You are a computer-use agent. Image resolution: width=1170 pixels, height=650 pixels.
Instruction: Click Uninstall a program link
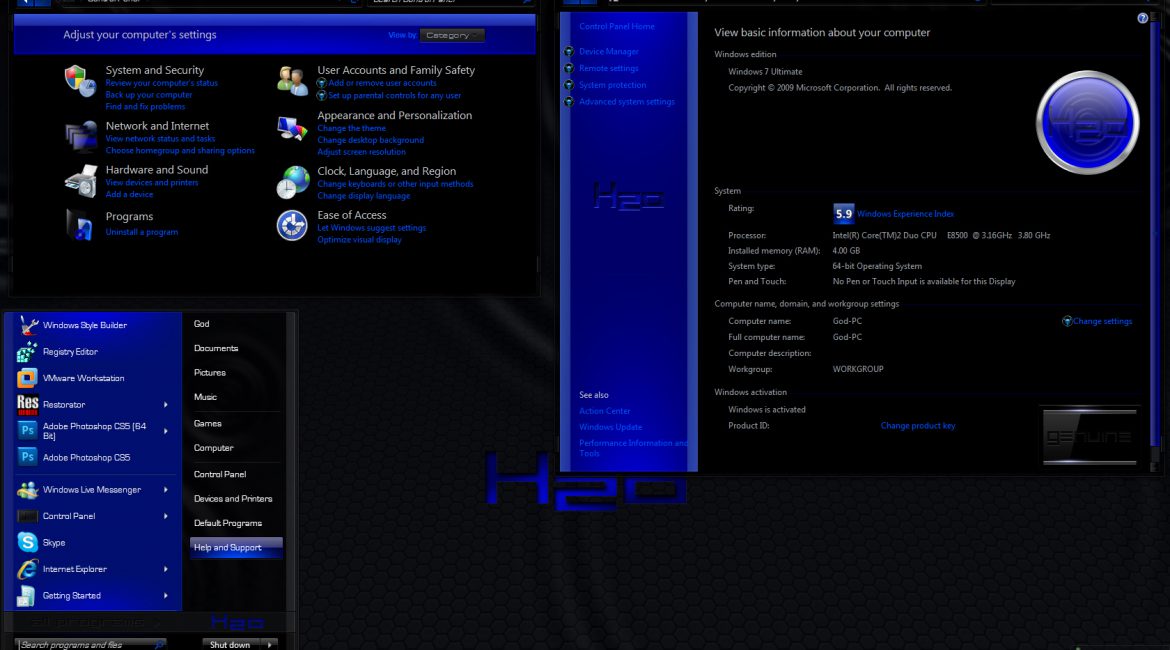click(x=142, y=232)
